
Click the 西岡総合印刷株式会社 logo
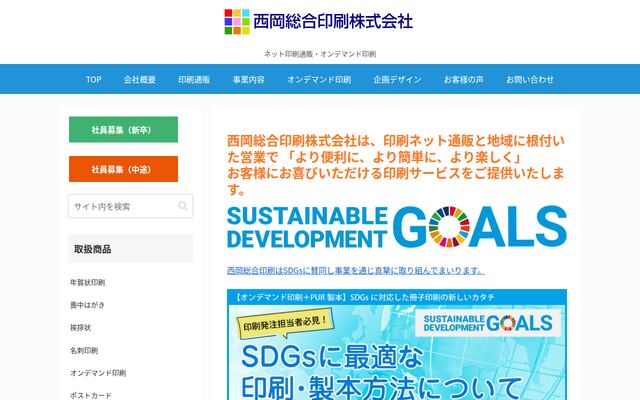click(319, 22)
